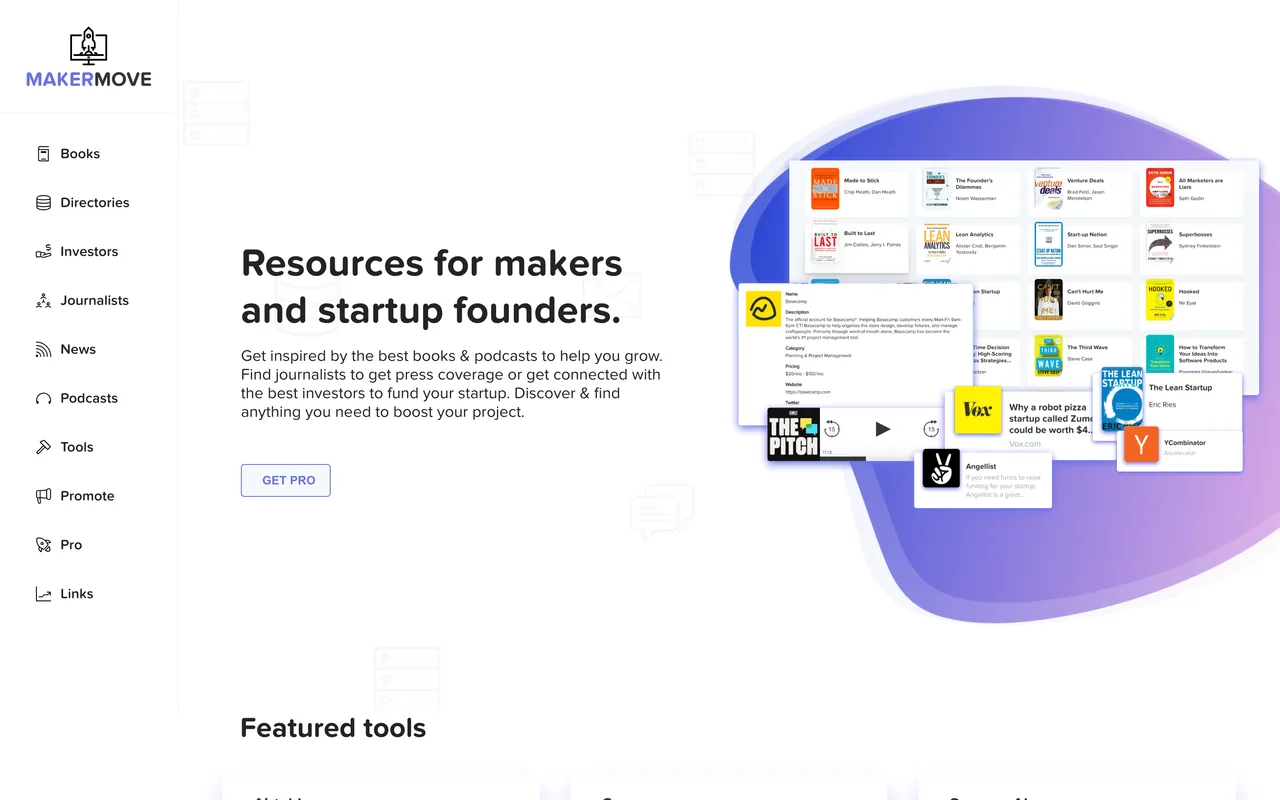The image size is (1280, 800).
Task: Click the Built to Last book cover
Action: point(825,243)
